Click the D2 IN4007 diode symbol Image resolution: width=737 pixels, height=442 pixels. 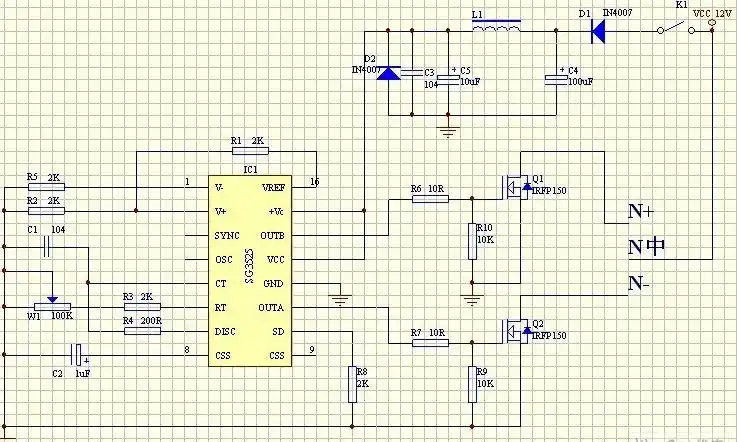tap(389, 73)
